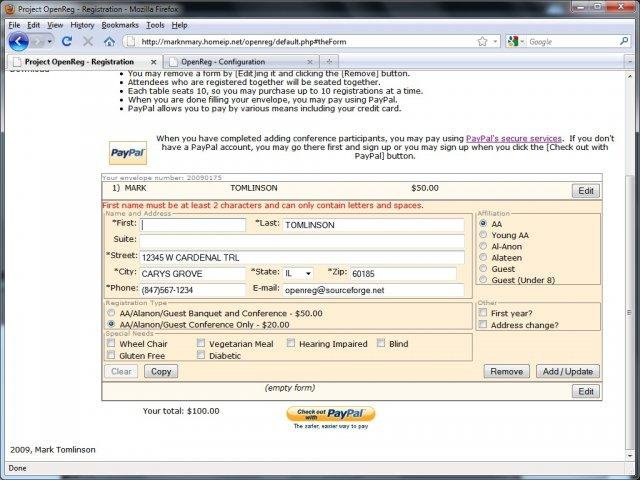The image size is (640, 480).
Task: Check the Gluten Free box
Action: 111,355
